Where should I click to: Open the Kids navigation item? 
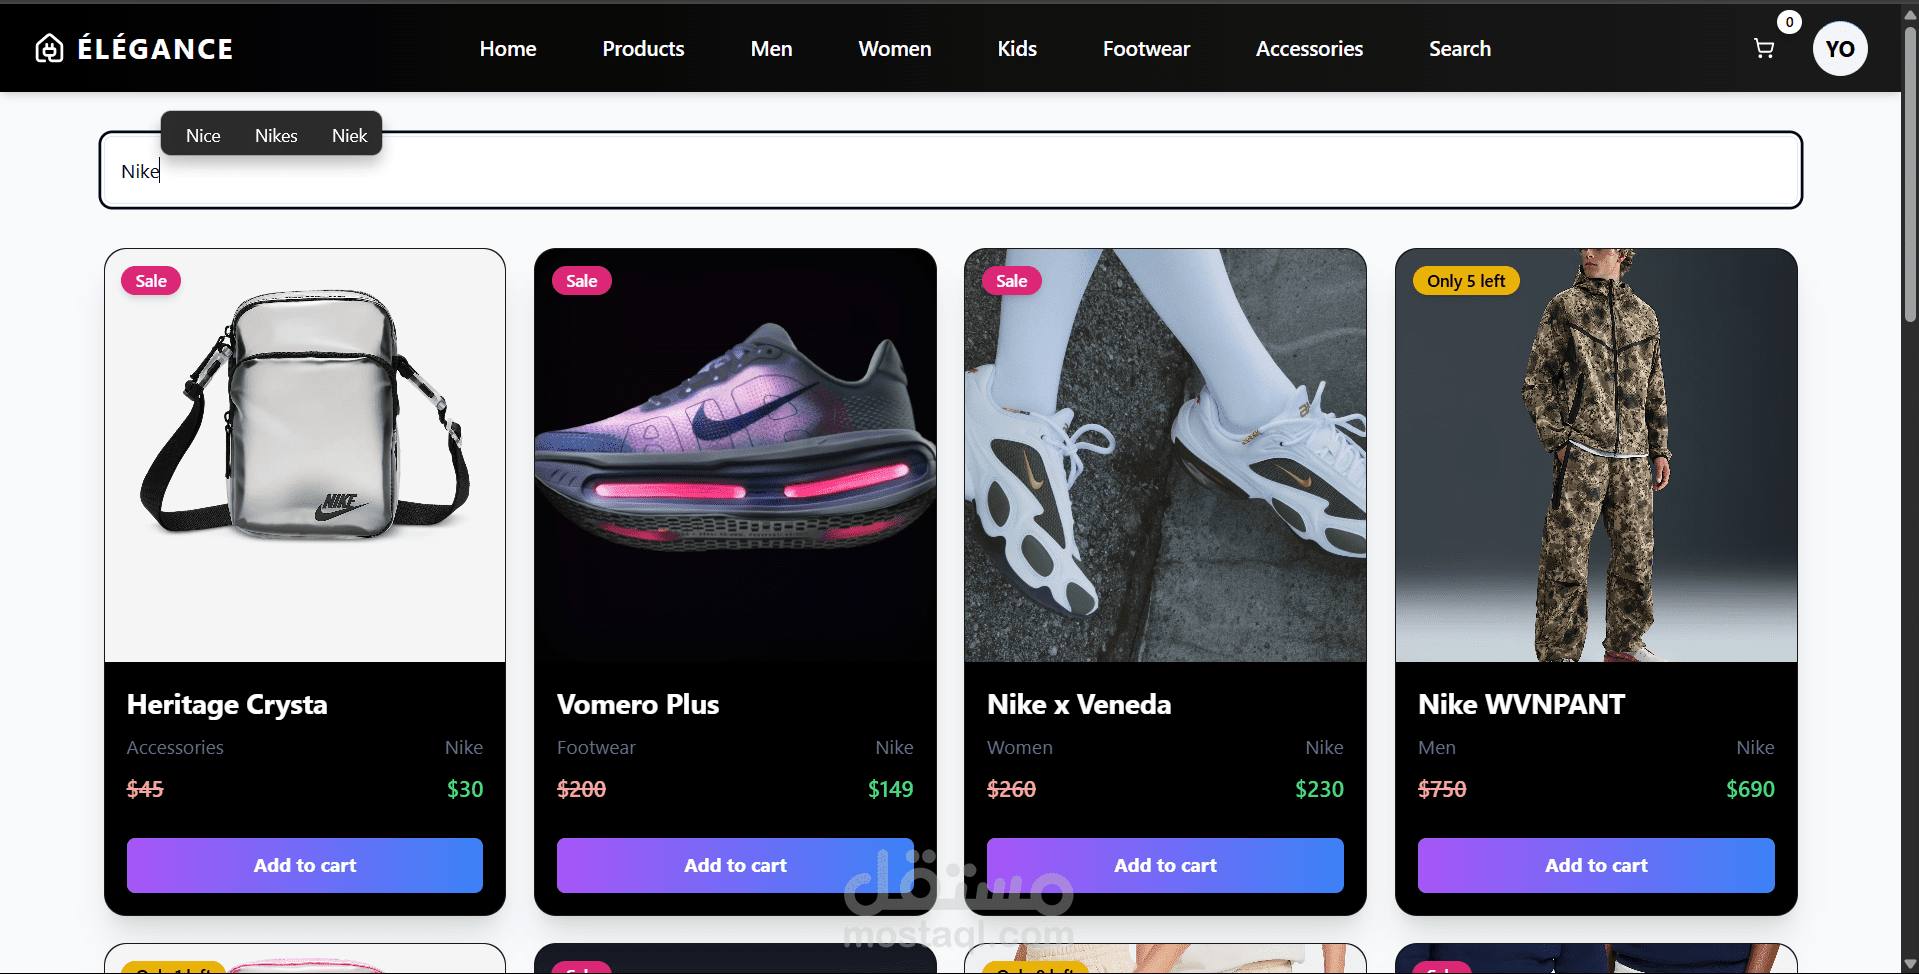[1017, 49]
